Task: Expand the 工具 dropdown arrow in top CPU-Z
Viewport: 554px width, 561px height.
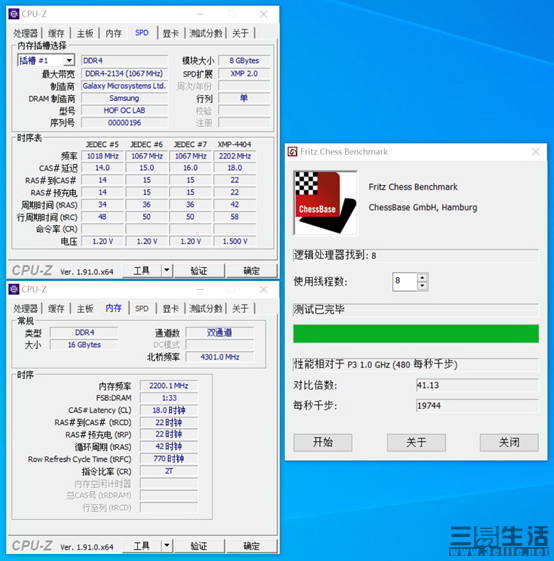Action: coord(166,270)
